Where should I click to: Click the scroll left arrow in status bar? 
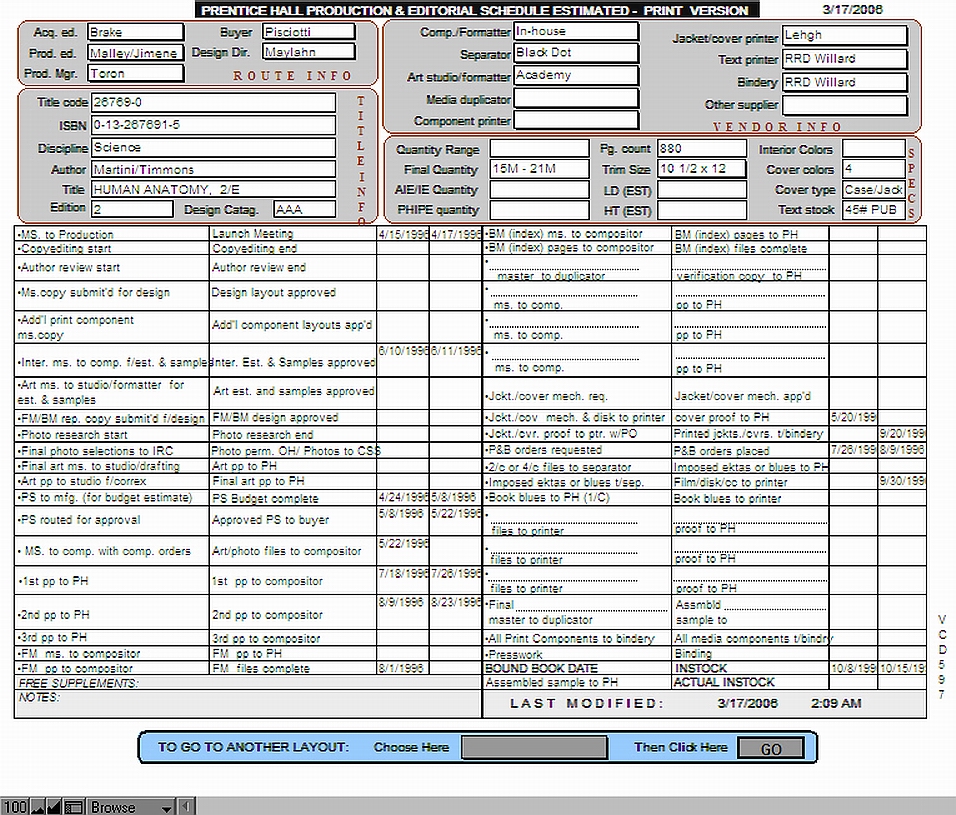coord(186,806)
